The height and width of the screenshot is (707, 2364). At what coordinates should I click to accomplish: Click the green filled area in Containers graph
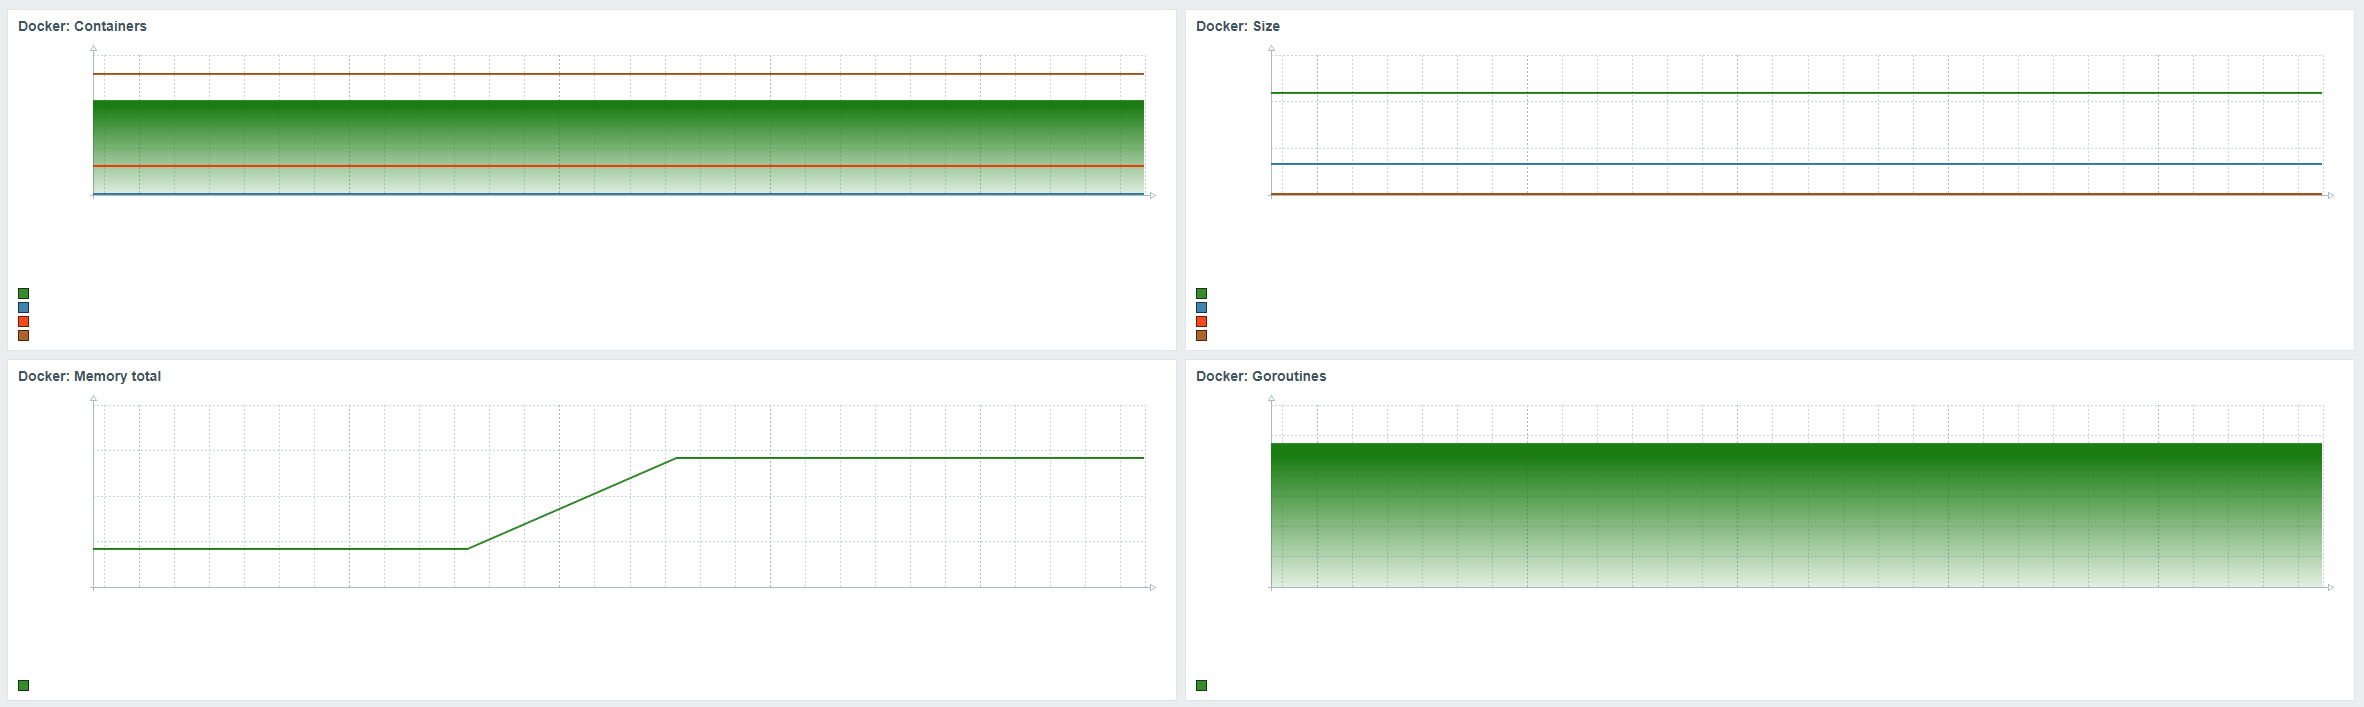coord(618,132)
